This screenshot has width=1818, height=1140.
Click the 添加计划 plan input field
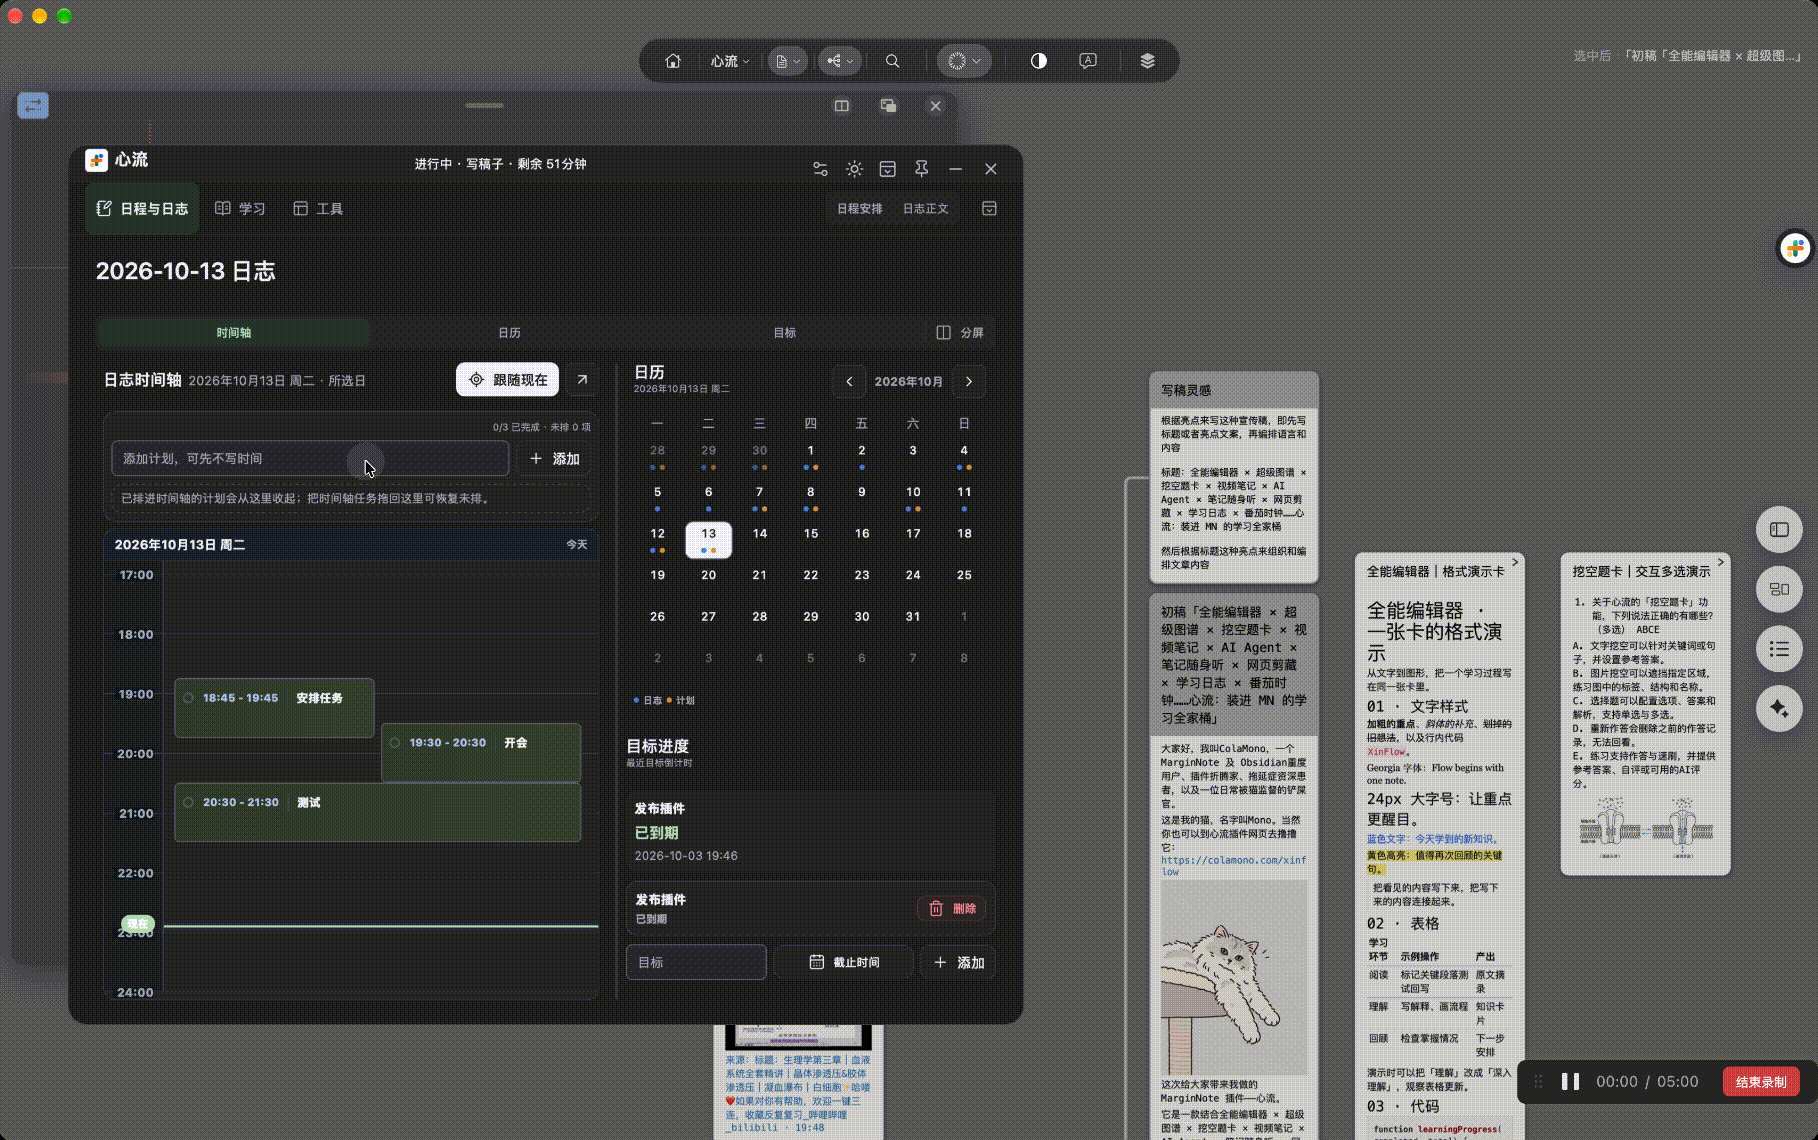click(x=310, y=458)
